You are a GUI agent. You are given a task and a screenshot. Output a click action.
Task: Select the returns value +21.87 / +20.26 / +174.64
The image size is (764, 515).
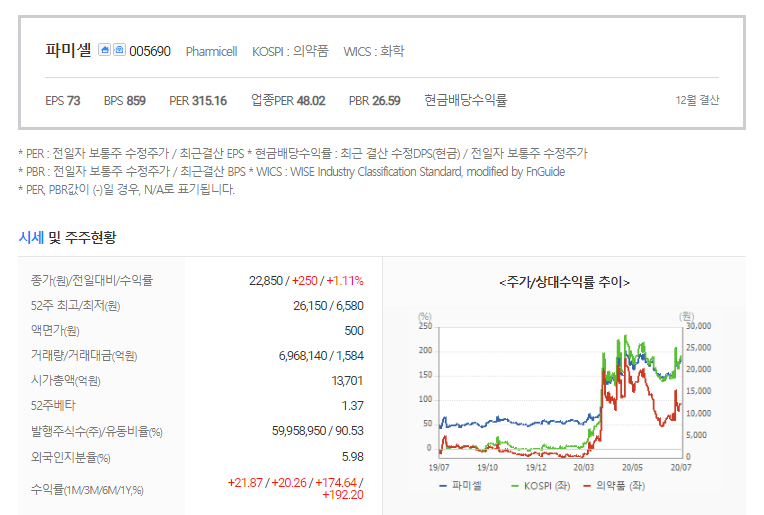296,489
